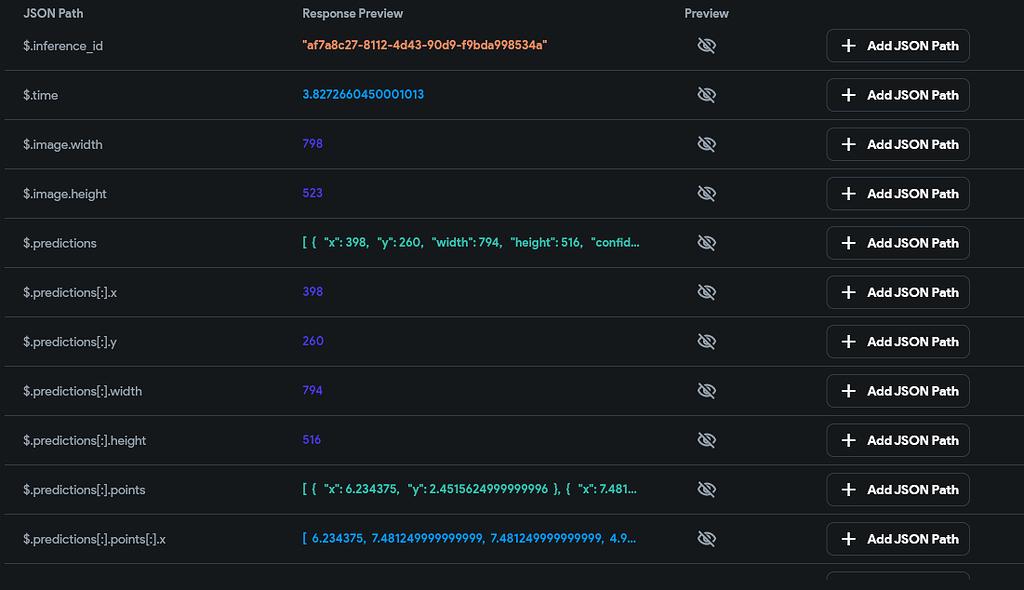Toggle preview eye for $.predictions[:].height
The width and height of the screenshot is (1024, 590).
(x=706, y=440)
